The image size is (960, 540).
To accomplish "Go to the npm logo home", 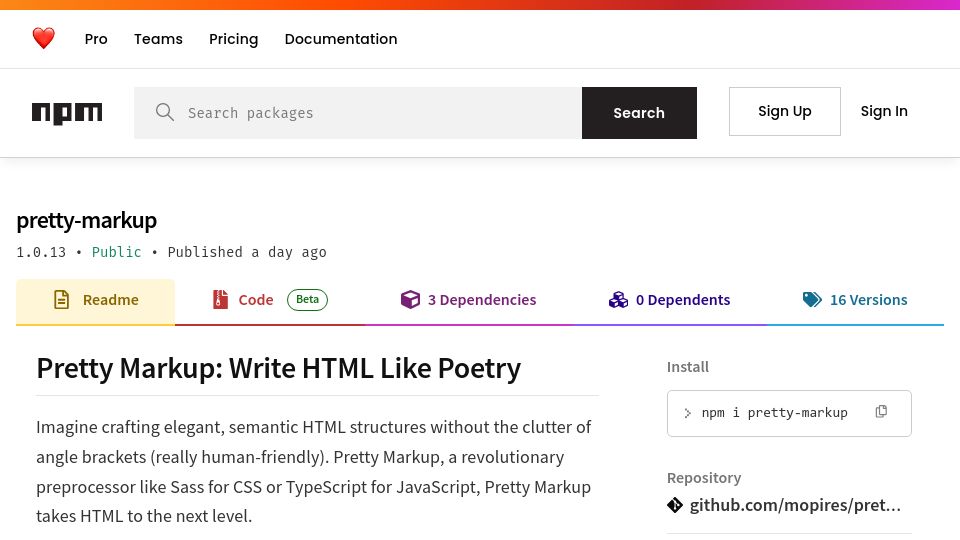I will 67,113.
